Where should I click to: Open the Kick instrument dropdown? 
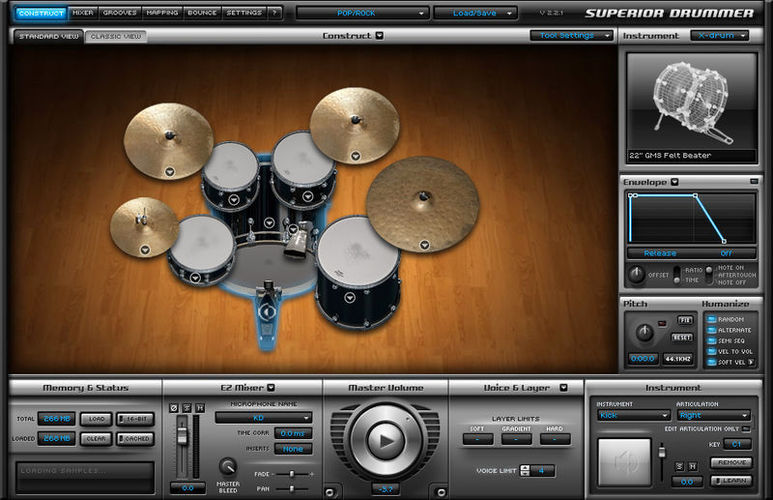(633, 415)
